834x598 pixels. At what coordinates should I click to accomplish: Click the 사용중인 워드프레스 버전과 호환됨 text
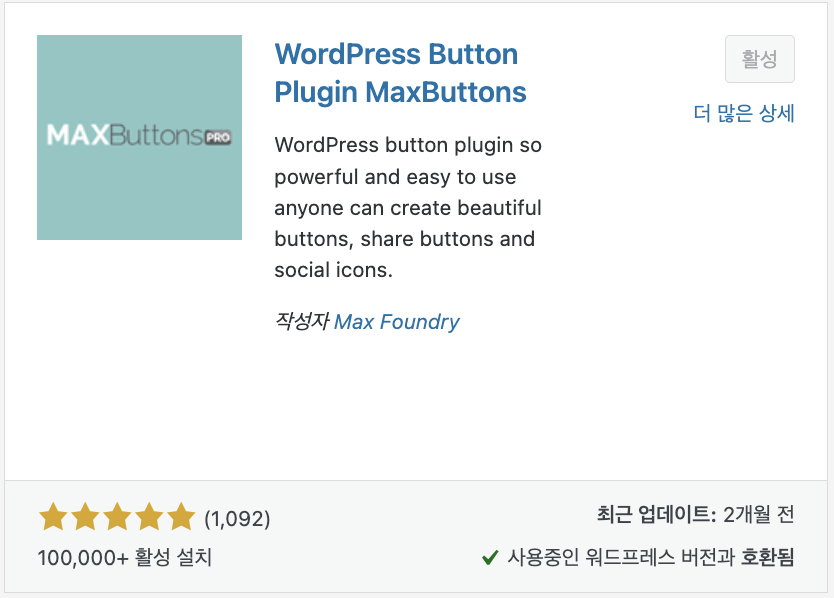click(x=650, y=558)
